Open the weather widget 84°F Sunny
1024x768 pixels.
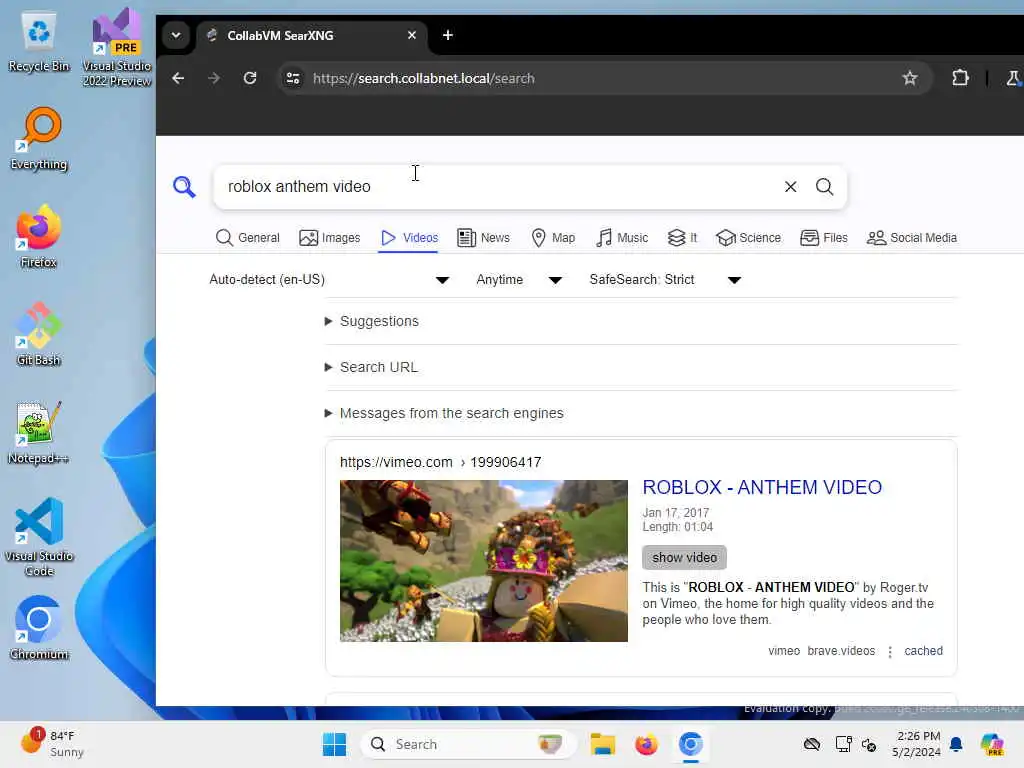pos(52,744)
